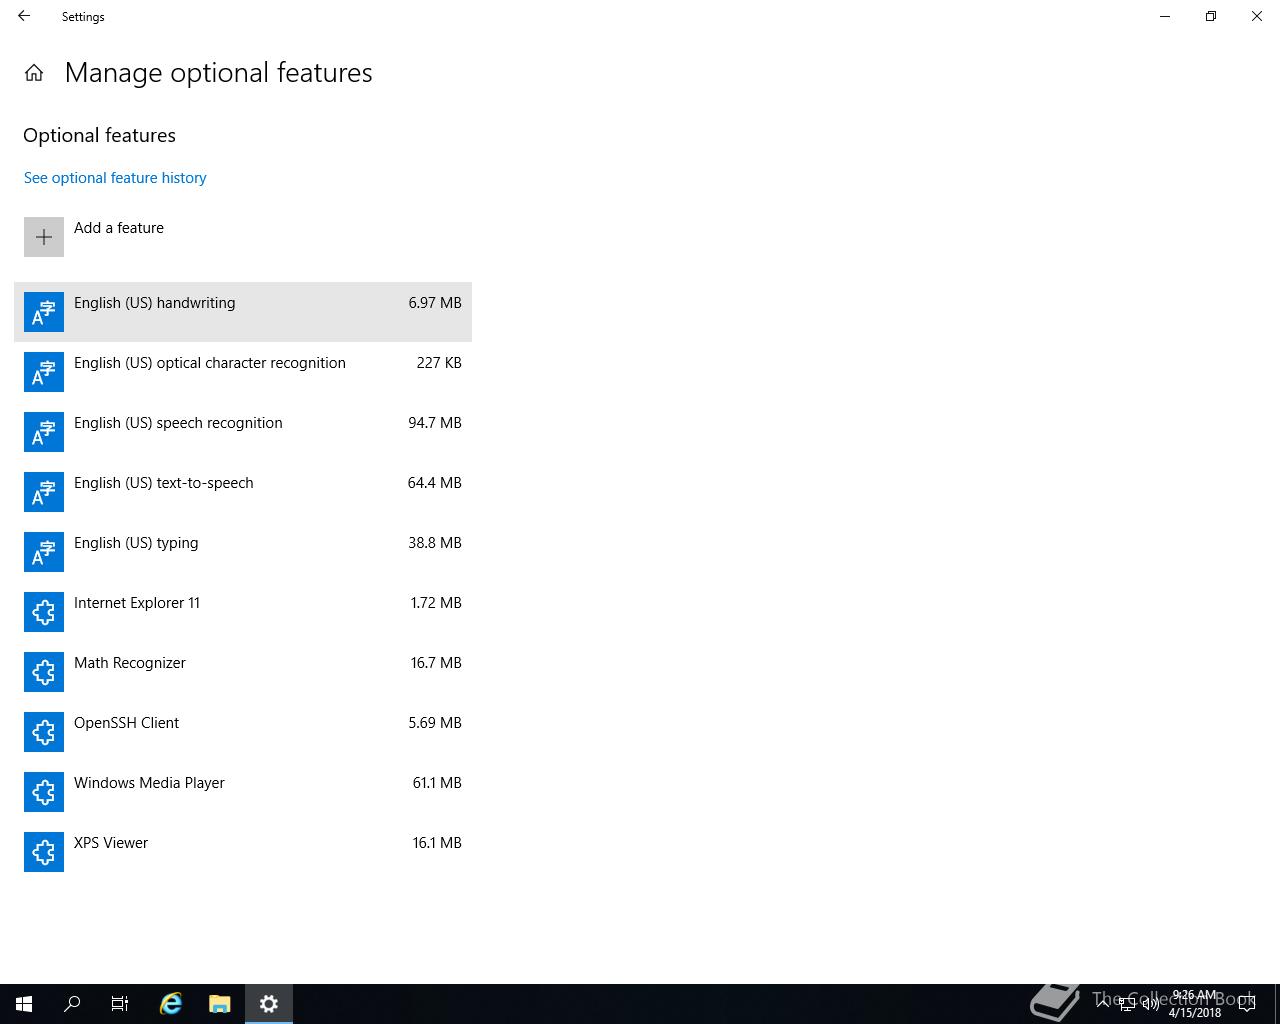
Task: Click the 61.1 MB size value
Action: [437, 783]
